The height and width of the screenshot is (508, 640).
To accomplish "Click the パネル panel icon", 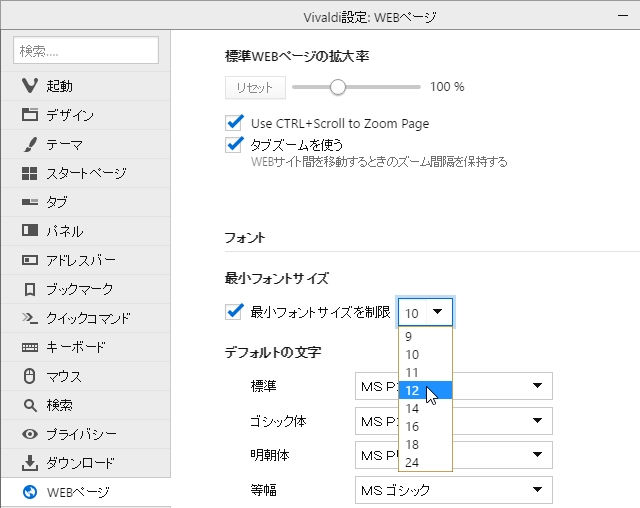I will click(30, 231).
